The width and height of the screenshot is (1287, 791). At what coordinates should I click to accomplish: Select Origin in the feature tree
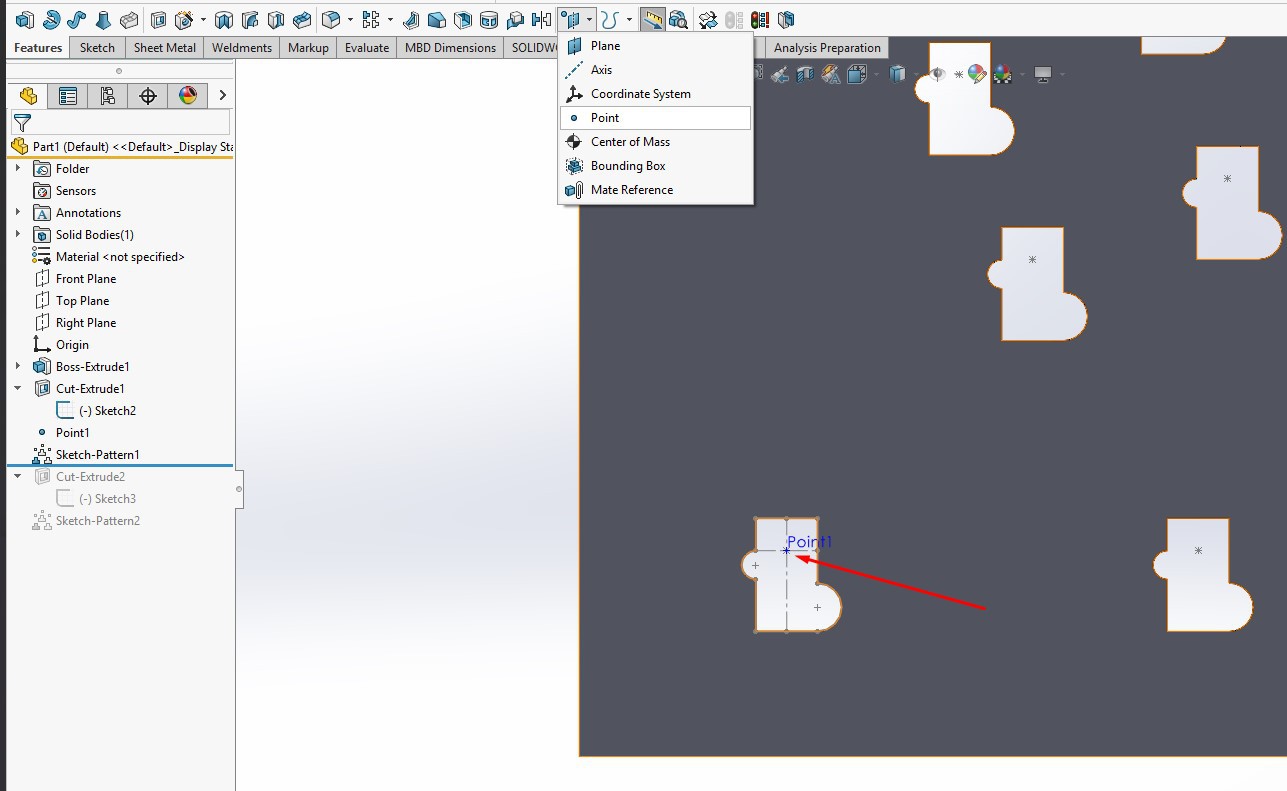72,345
